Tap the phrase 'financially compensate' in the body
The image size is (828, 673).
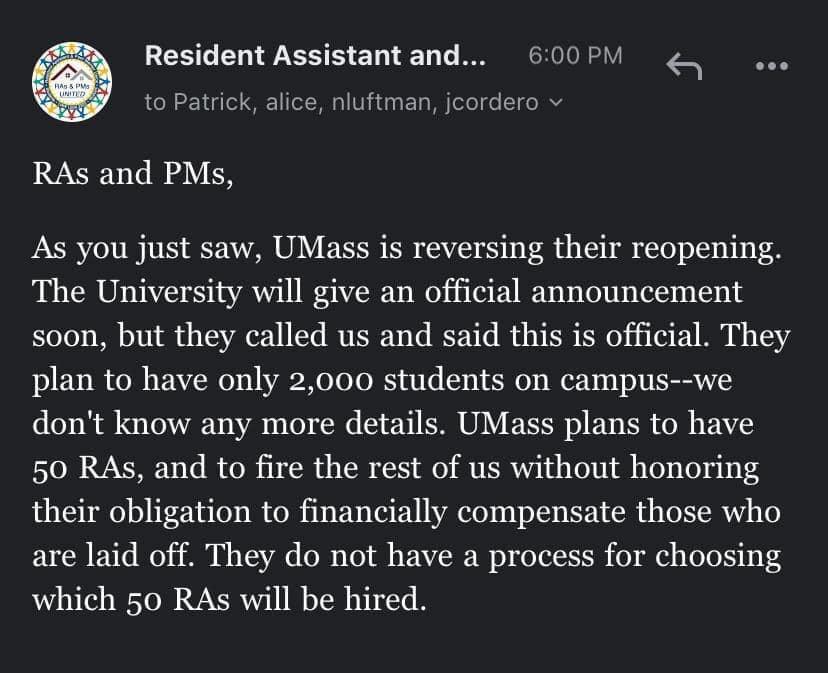[462, 512]
